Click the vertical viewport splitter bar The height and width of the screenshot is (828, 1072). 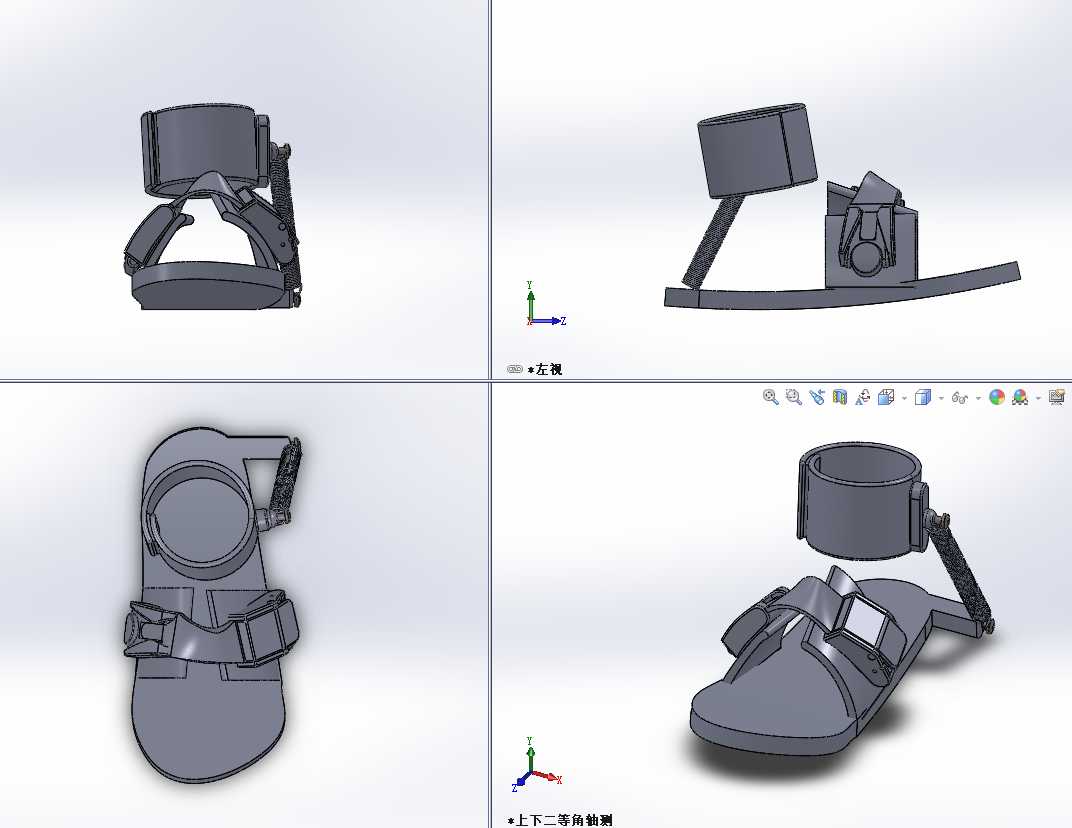tap(490, 200)
